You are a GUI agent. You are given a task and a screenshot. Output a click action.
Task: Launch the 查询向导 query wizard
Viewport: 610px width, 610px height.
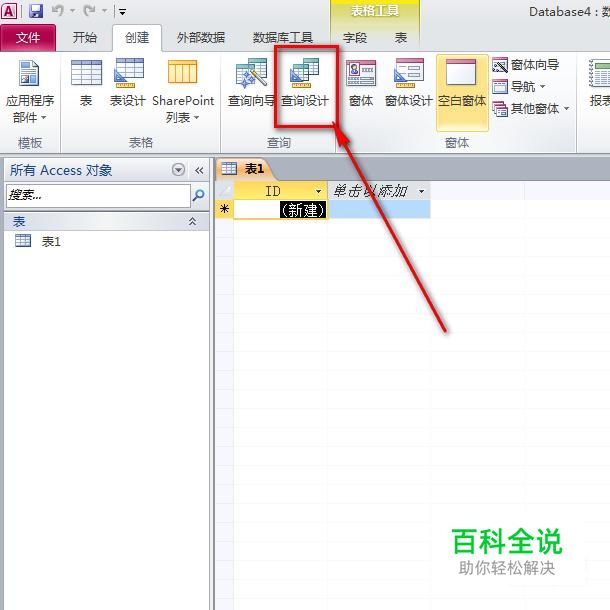coord(251,82)
